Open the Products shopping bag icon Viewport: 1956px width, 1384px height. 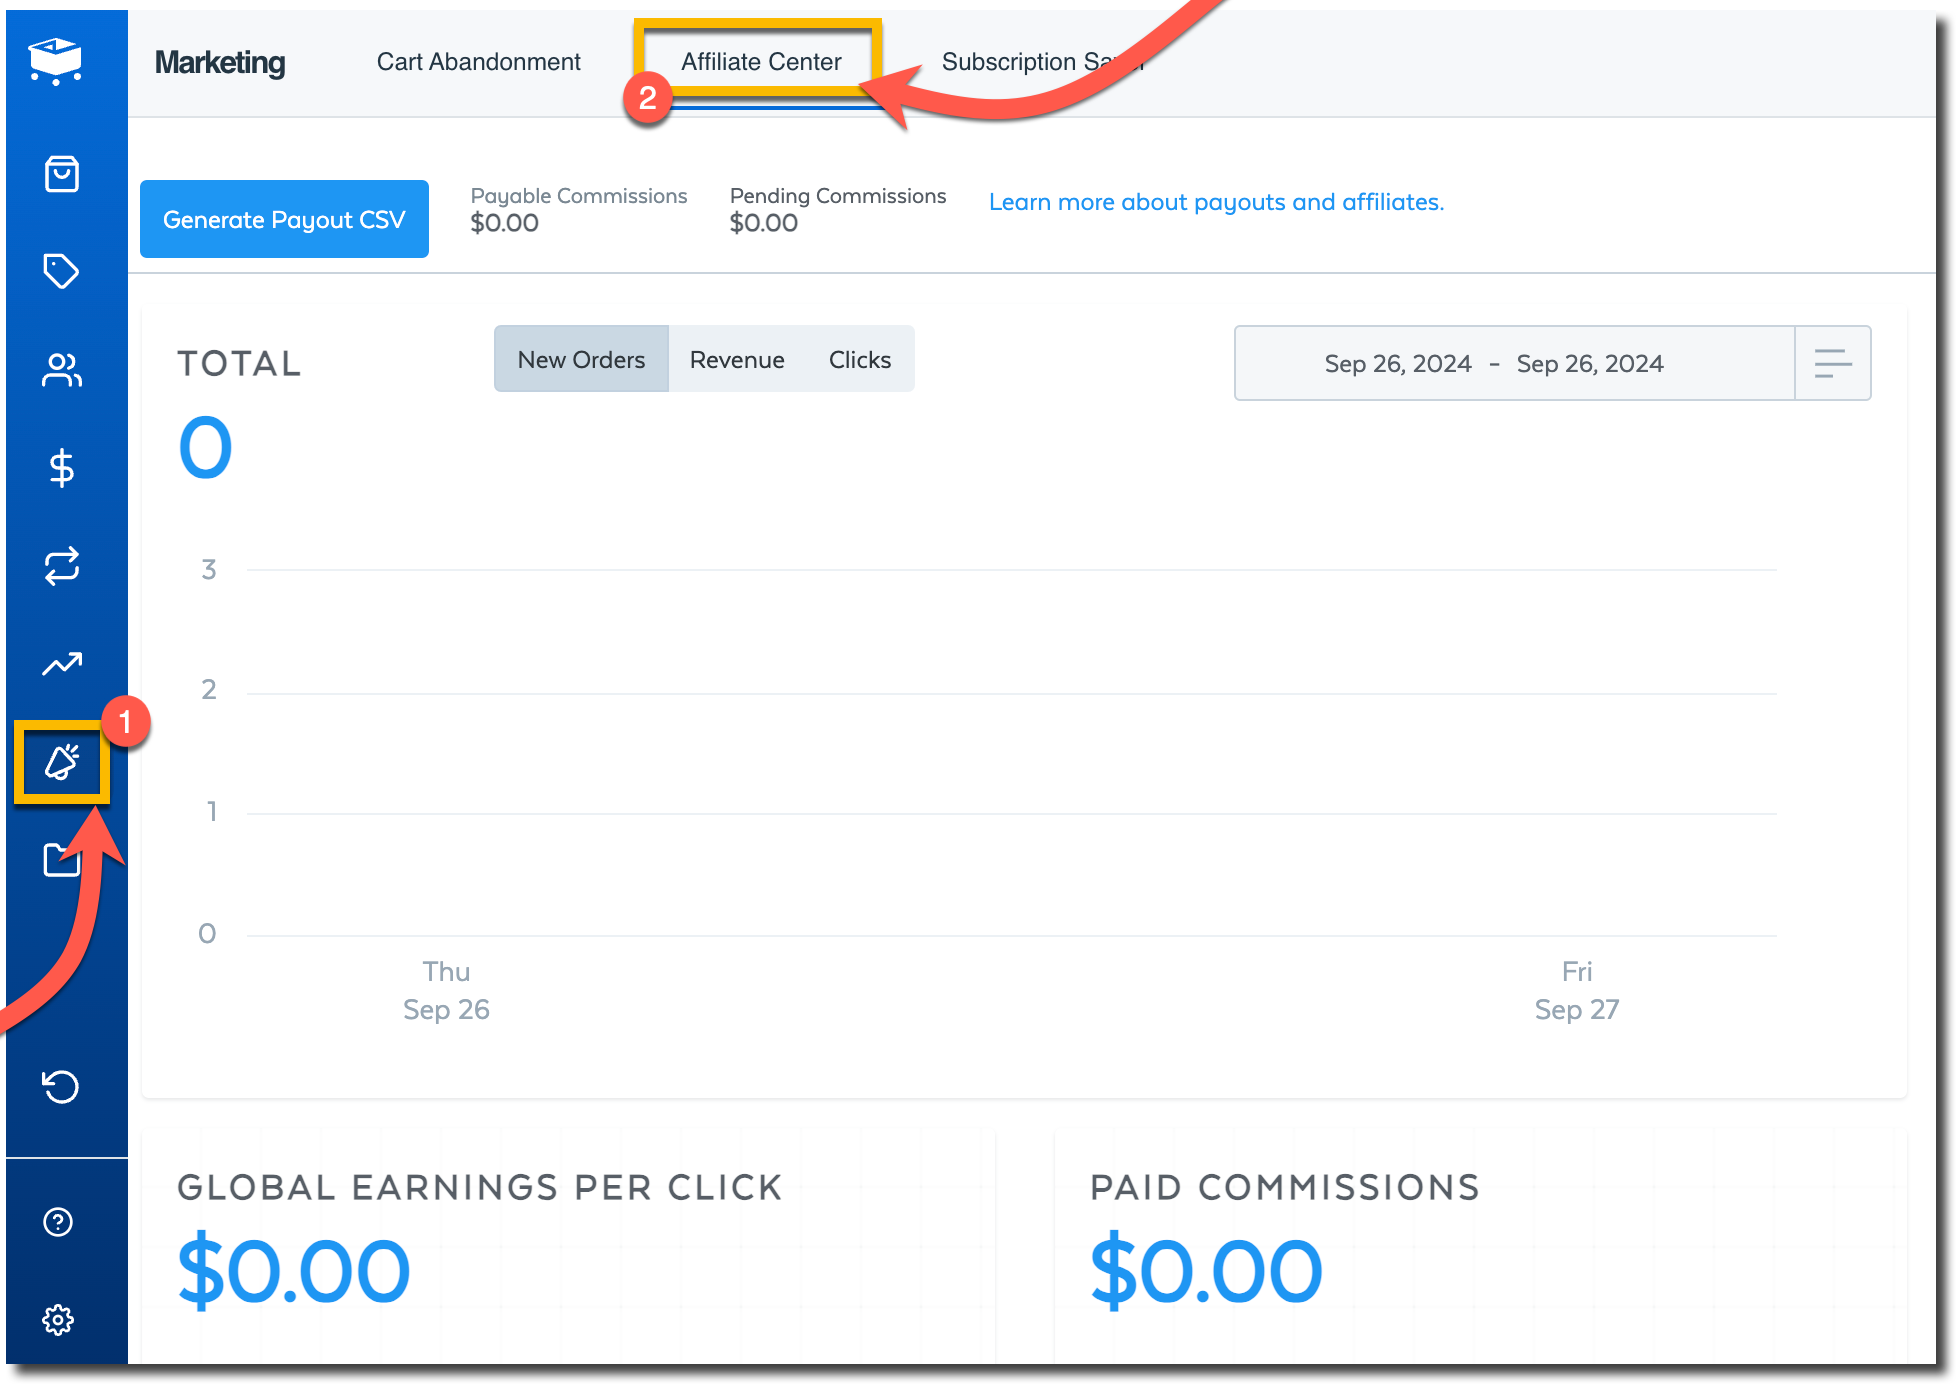point(62,174)
